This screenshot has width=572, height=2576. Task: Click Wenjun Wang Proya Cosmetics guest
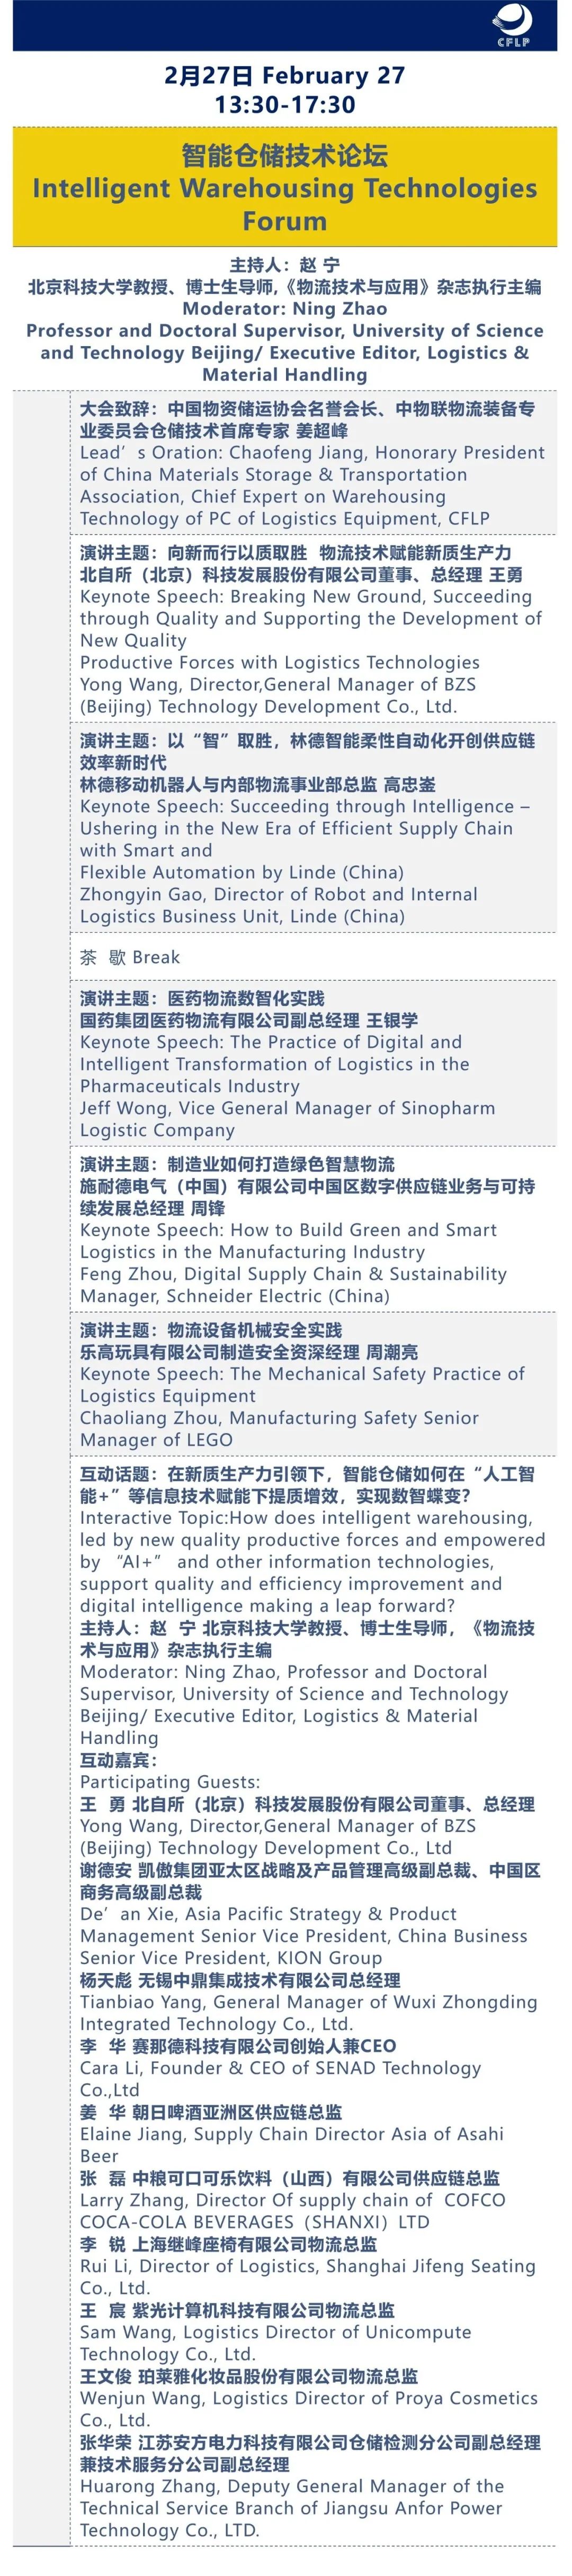309,2409
